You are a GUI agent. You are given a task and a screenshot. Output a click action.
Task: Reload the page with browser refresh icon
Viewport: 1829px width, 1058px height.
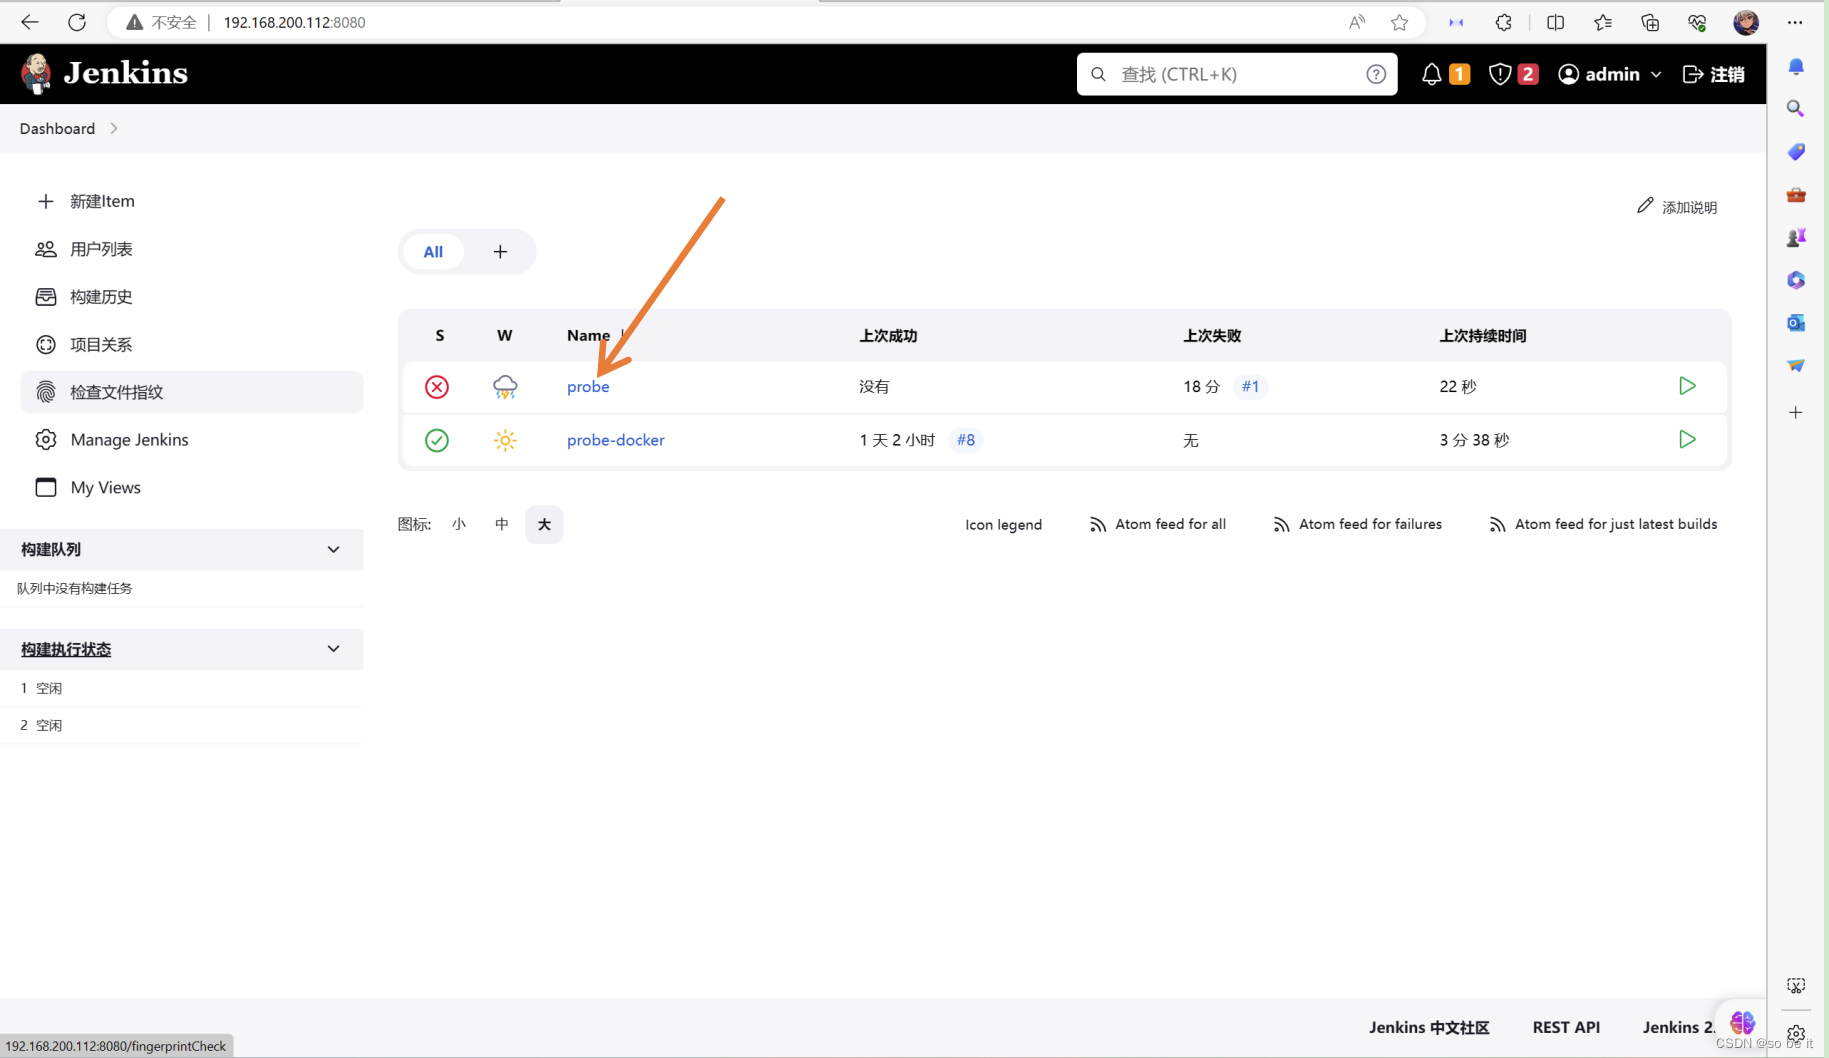77,22
